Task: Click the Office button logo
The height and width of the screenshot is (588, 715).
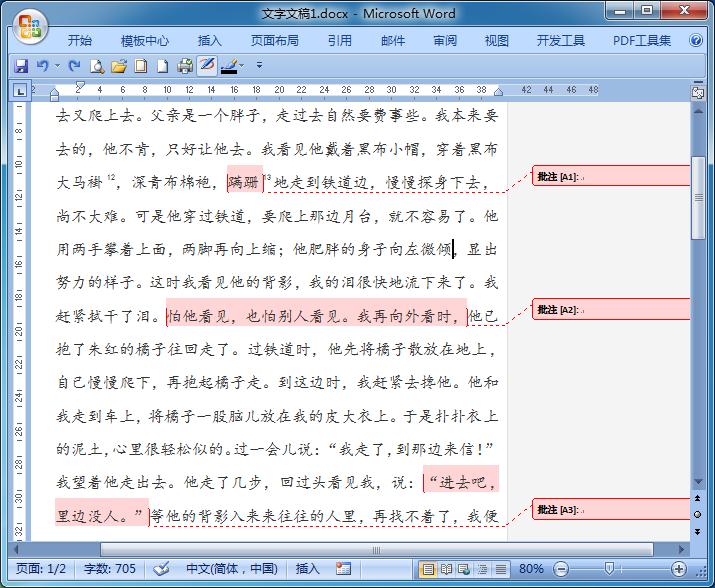Action: click(x=29, y=26)
